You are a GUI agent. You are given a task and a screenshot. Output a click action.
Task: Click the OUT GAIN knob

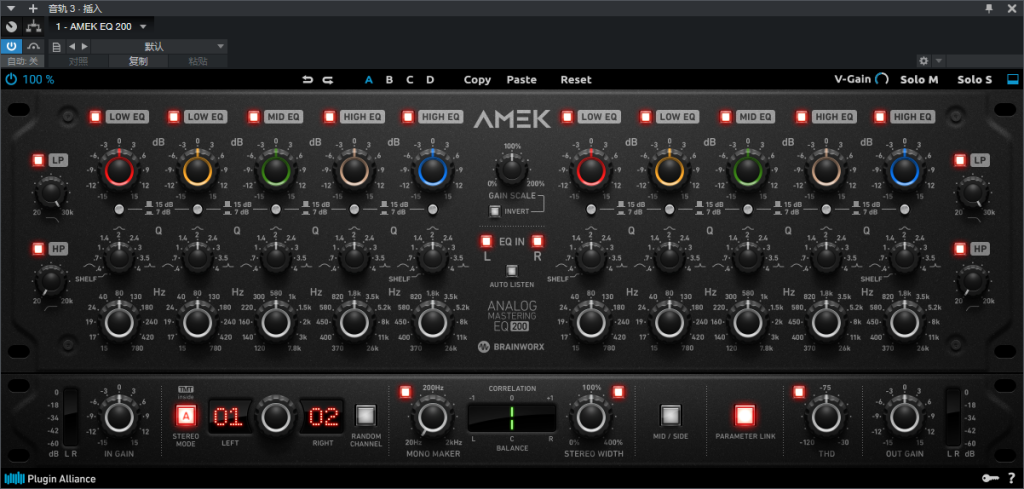click(904, 416)
